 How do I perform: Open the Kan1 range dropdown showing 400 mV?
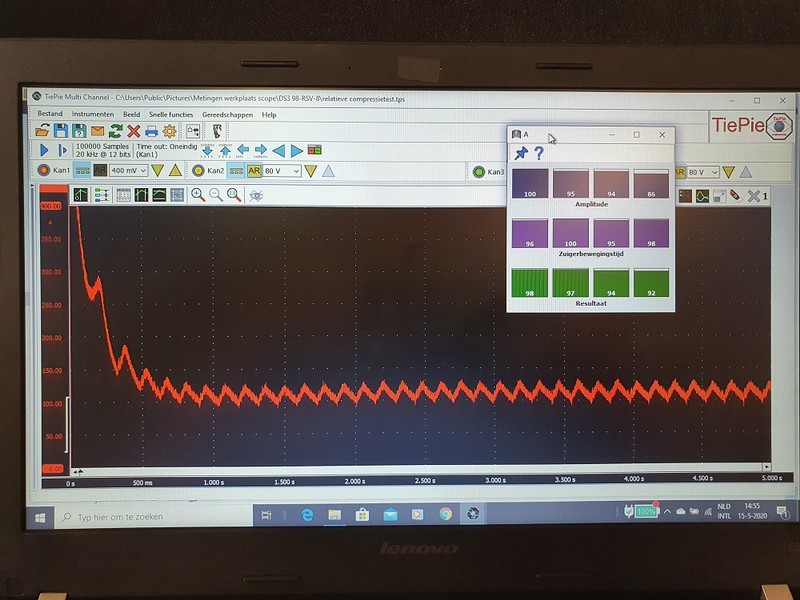(129, 170)
